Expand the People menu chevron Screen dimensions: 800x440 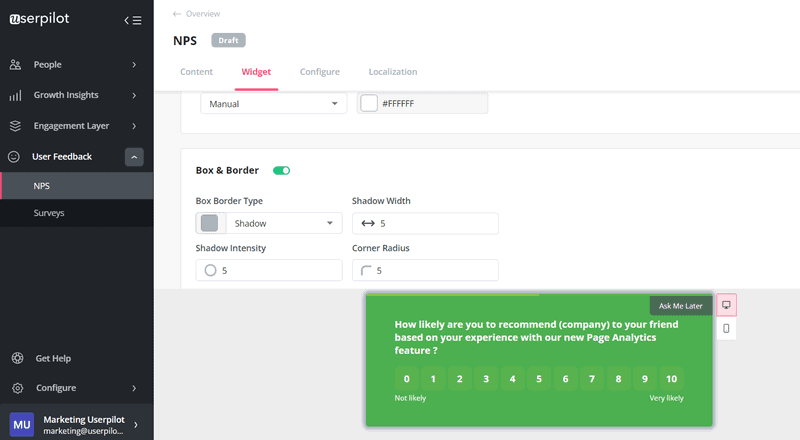point(134,65)
